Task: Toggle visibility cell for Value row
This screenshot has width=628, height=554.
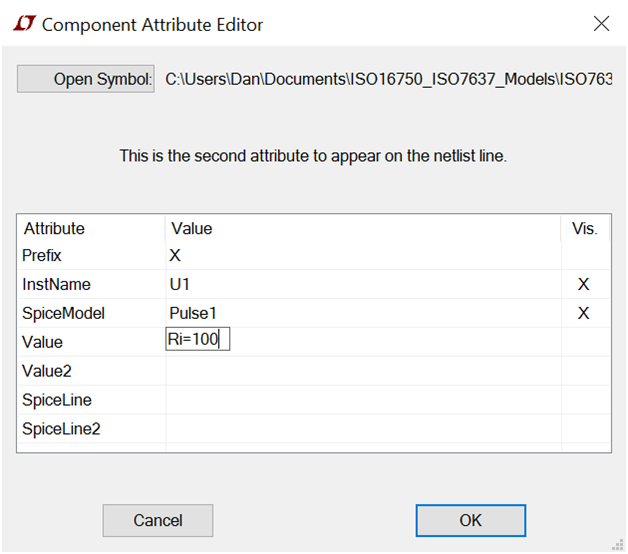Action: click(x=586, y=342)
